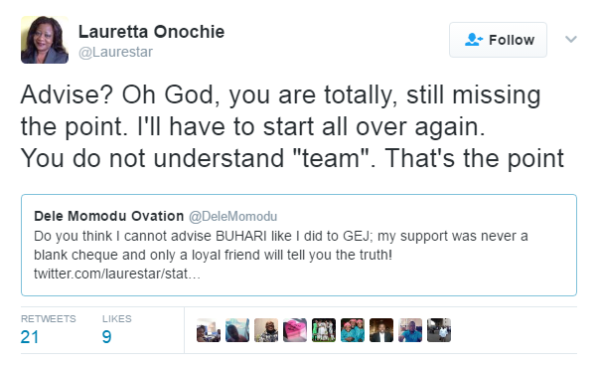Open the football team liker avatar
The image size is (600, 366).
324,330
